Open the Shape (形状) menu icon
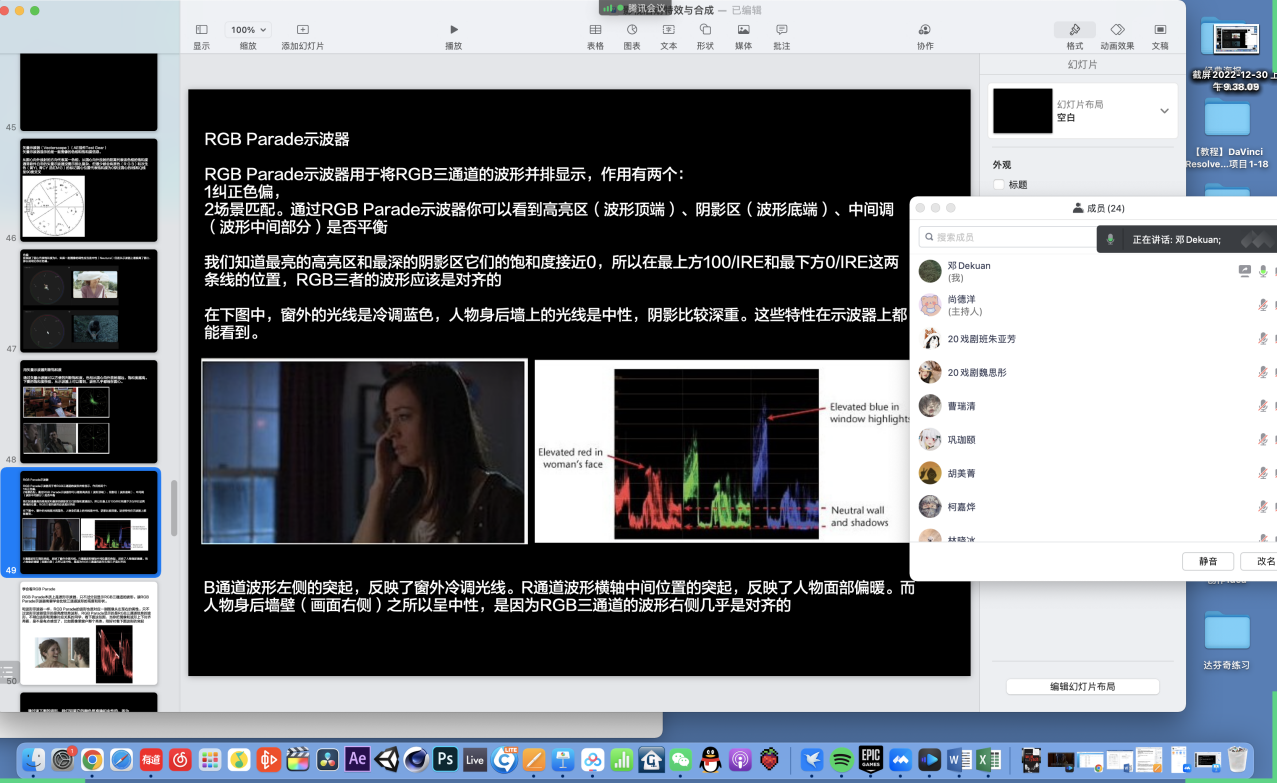1277x783 pixels. (705, 30)
